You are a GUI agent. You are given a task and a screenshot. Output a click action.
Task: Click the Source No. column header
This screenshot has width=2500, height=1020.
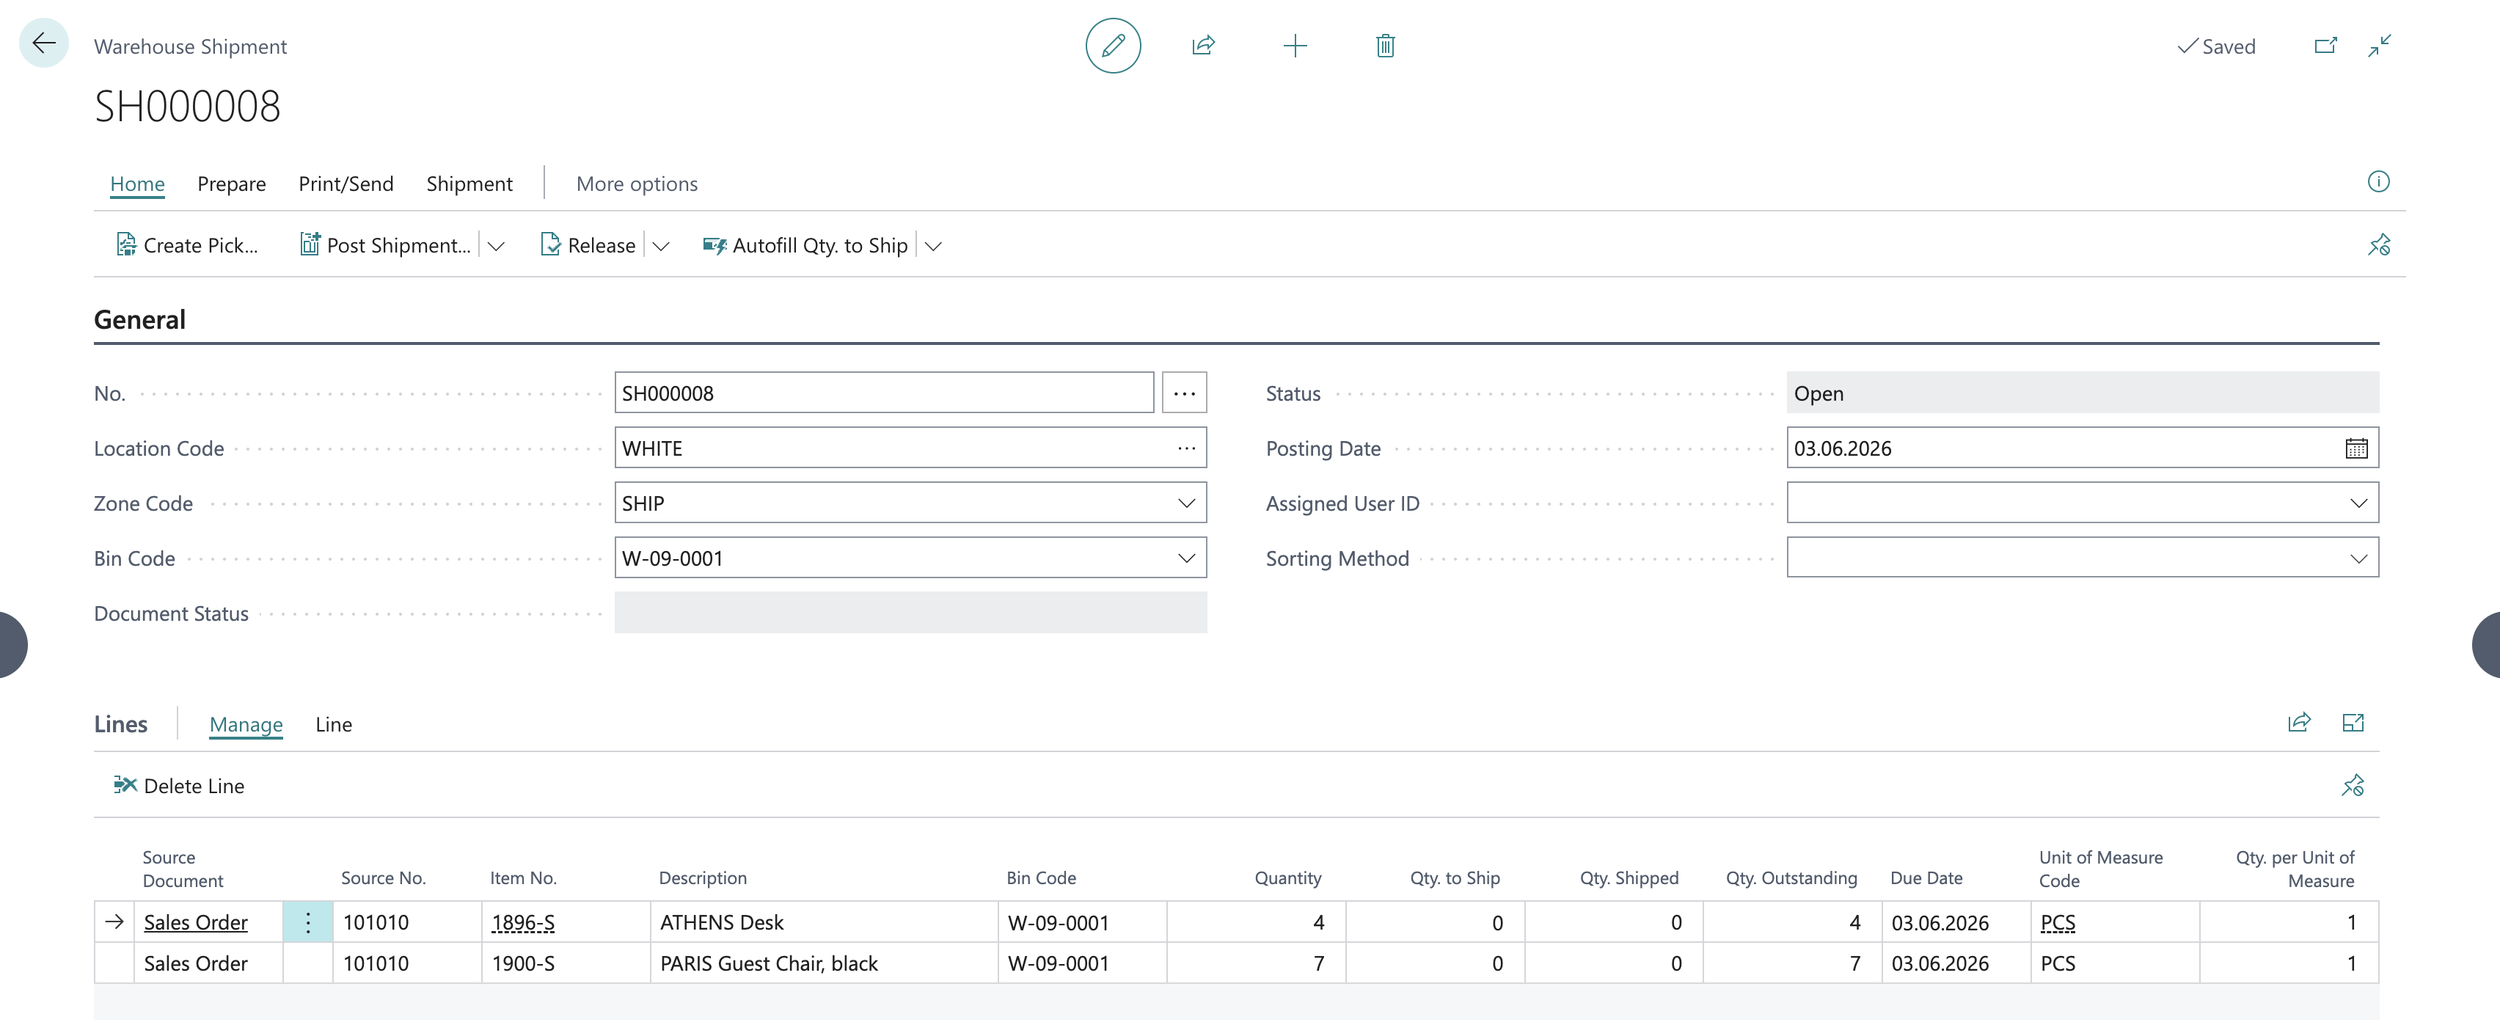(383, 878)
